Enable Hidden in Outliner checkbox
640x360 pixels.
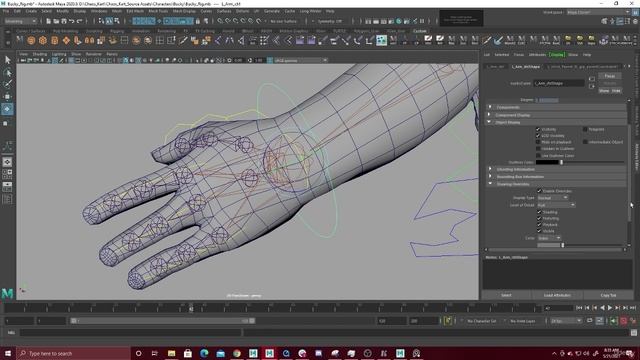[x=538, y=149]
